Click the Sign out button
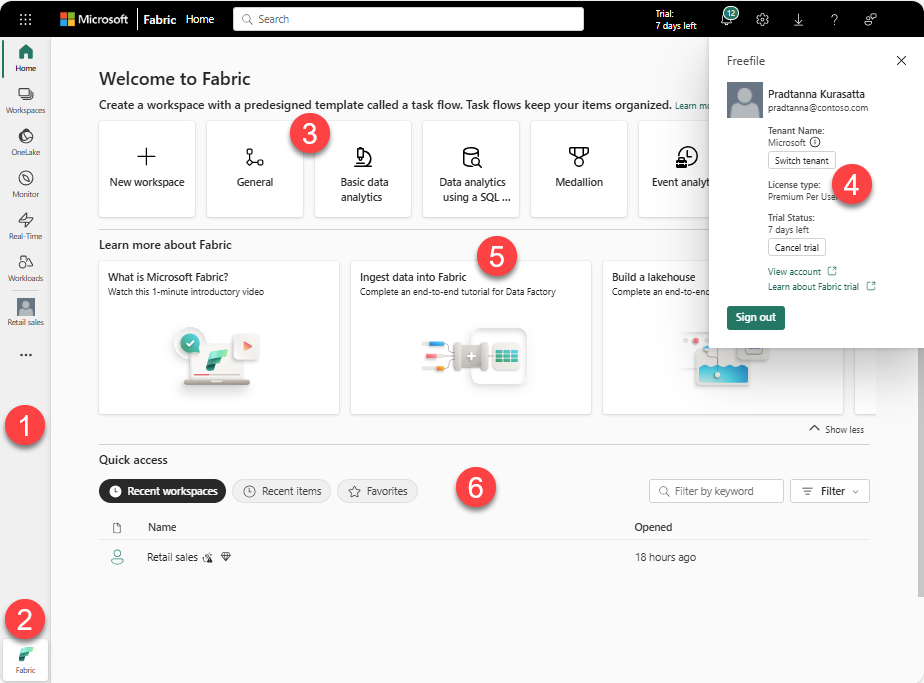 click(x=755, y=317)
